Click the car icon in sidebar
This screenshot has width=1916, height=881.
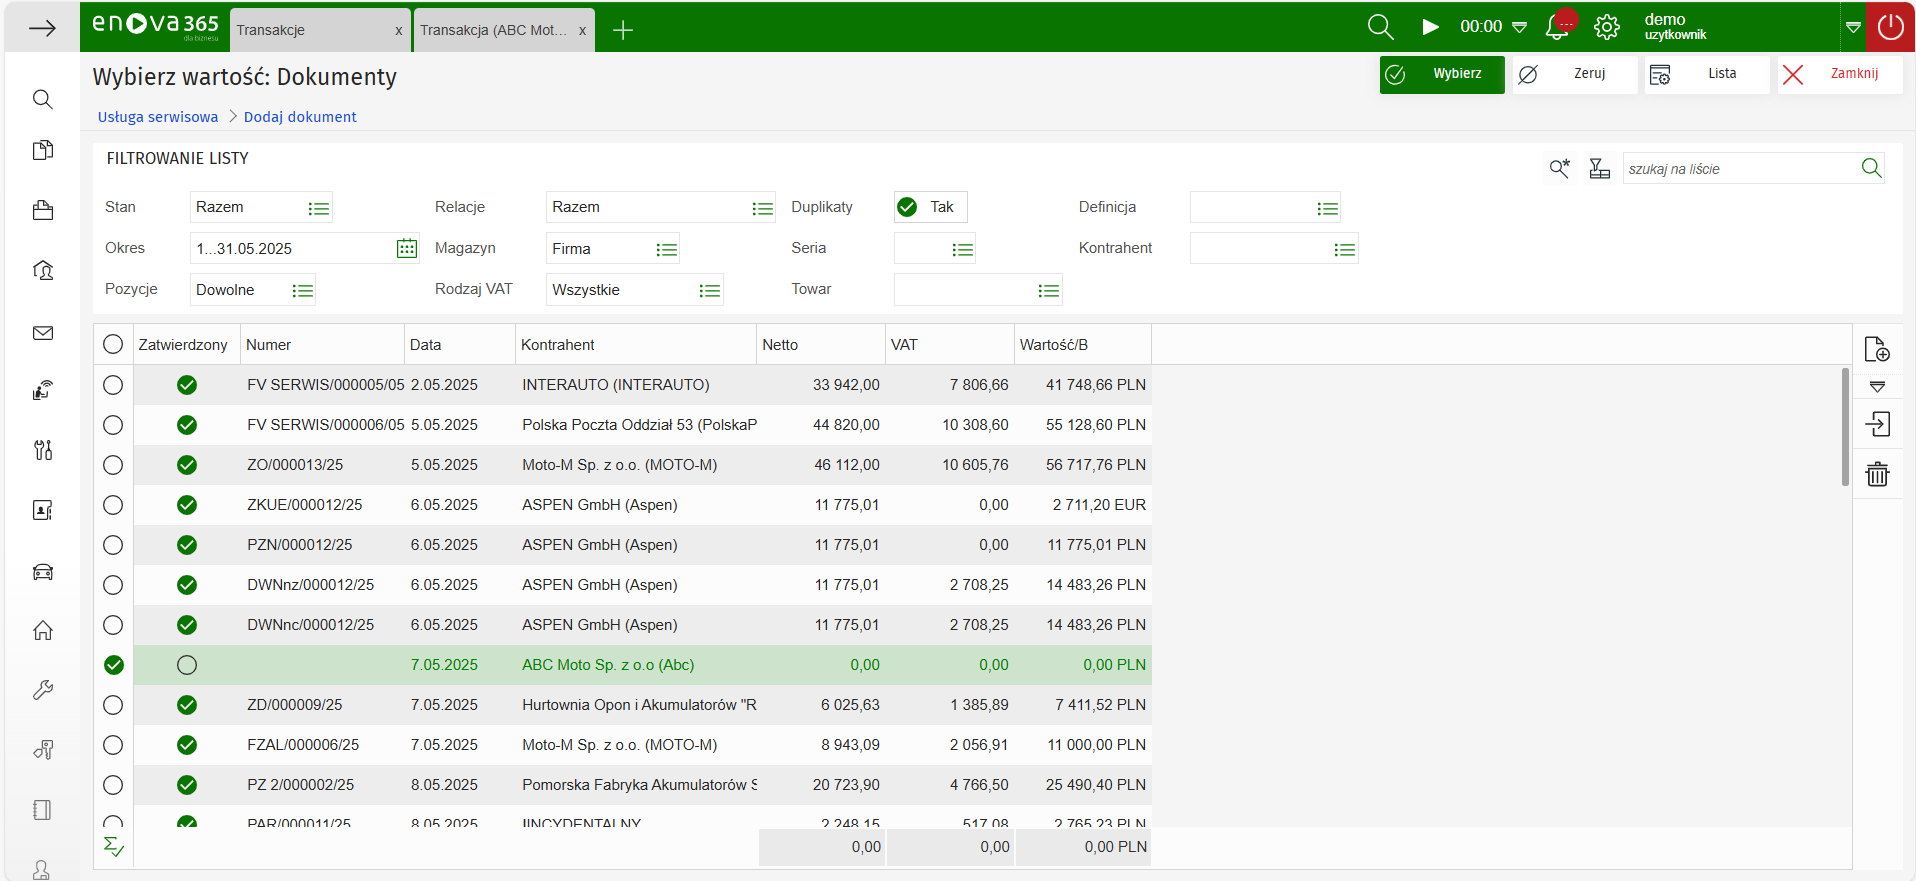[43, 572]
